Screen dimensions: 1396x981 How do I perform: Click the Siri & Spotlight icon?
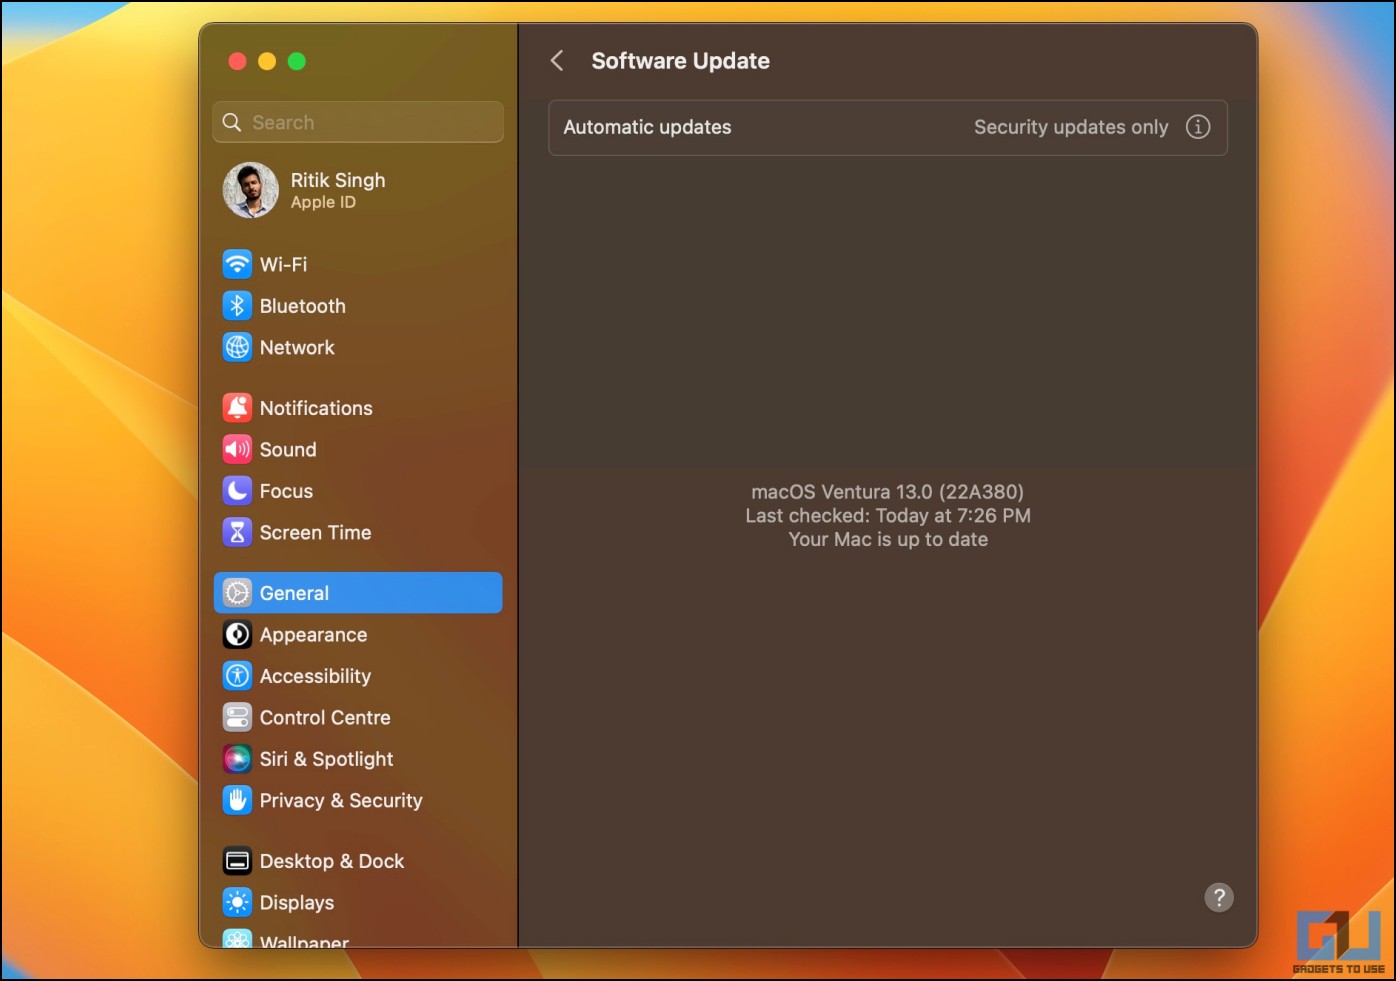click(237, 759)
